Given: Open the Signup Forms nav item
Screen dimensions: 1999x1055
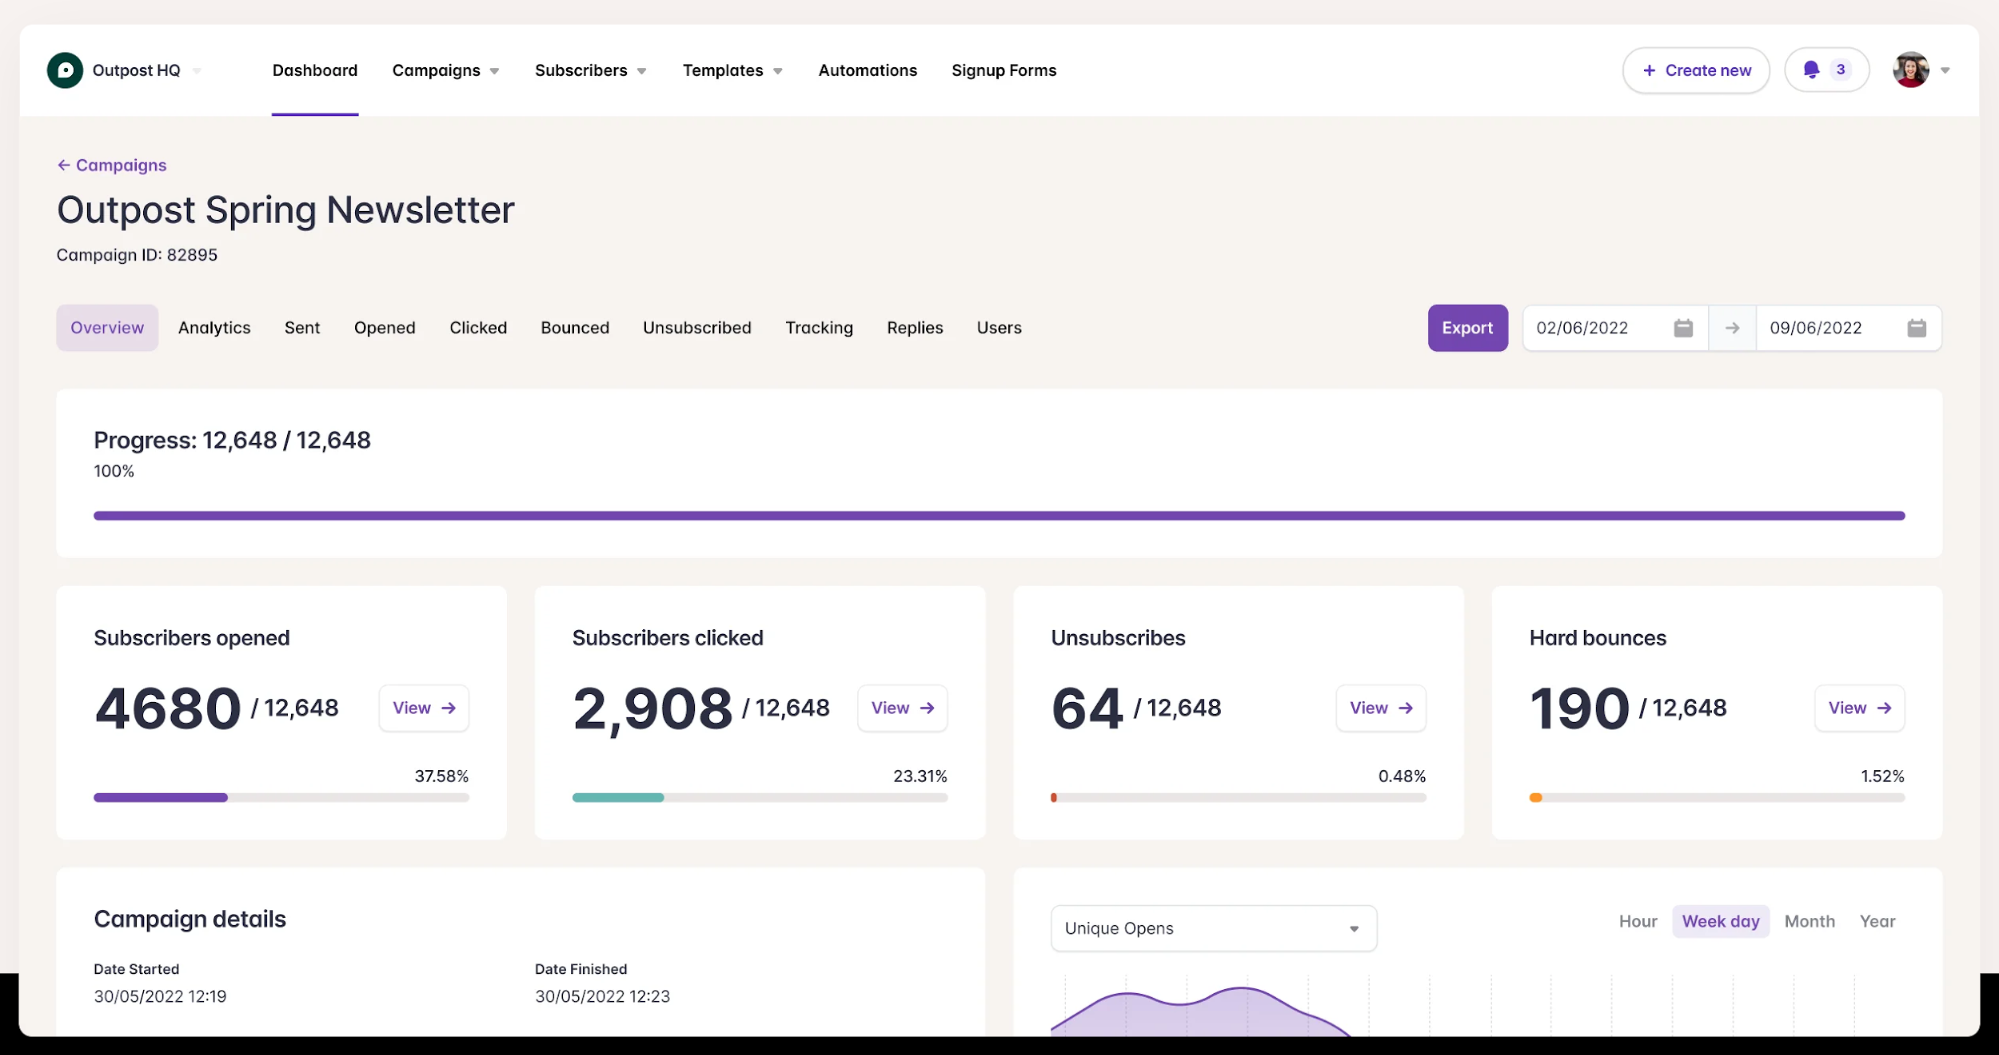Looking at the screenshot, I should (1004, 70).
